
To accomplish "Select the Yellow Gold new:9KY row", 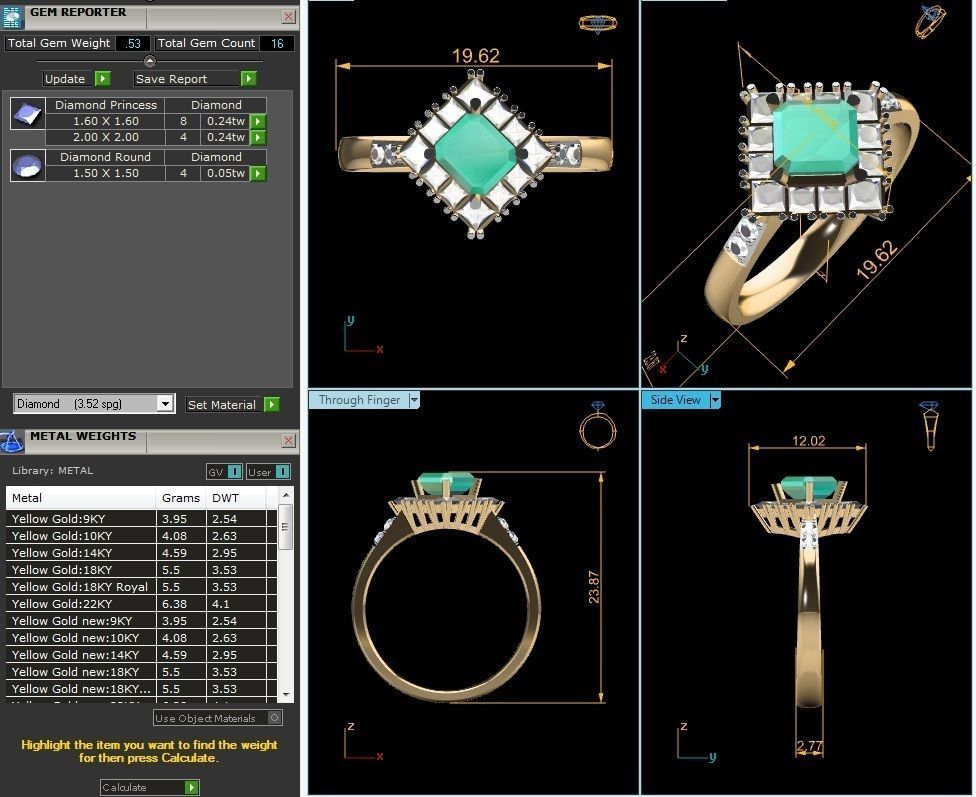I will coord(141,621).
